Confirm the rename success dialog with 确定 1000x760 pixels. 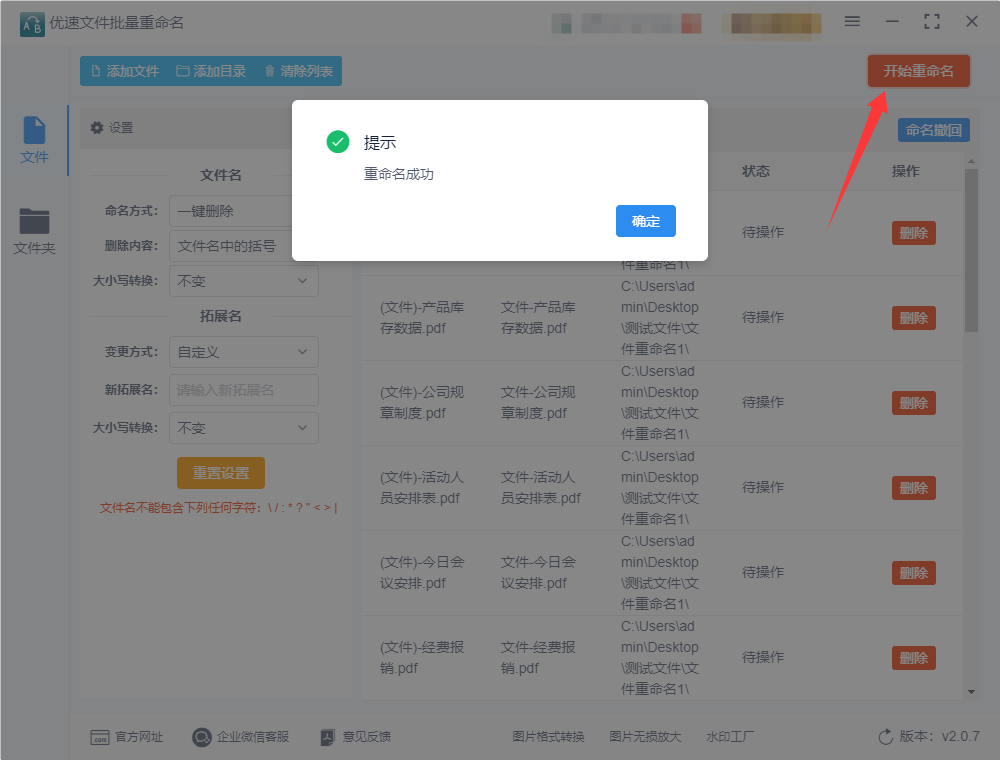pyautogui.click(x=645, y=221)
